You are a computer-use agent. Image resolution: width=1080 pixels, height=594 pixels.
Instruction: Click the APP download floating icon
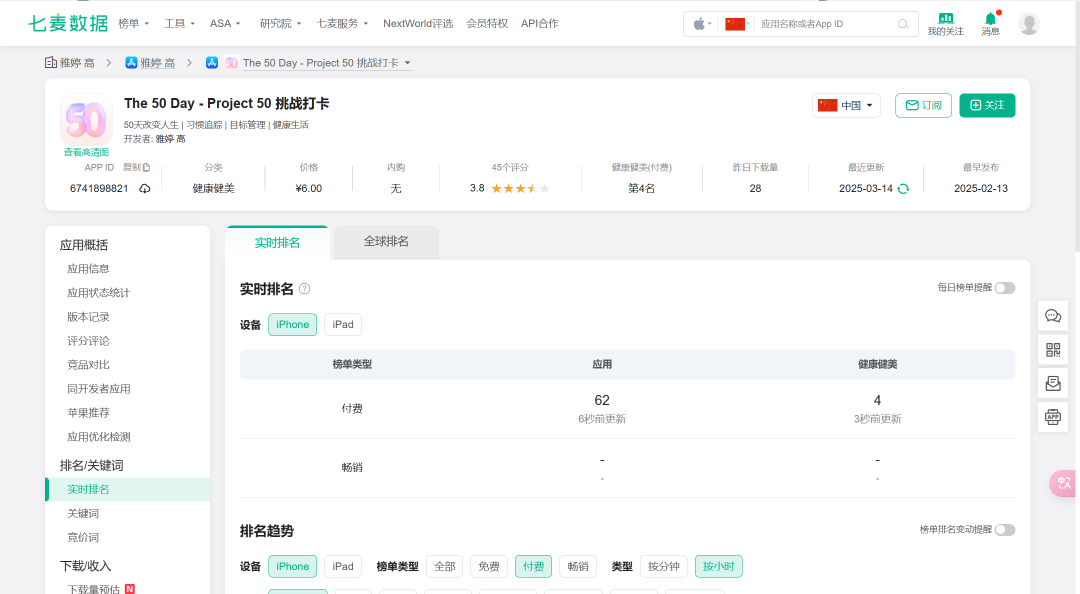(x=1053, y=417)
